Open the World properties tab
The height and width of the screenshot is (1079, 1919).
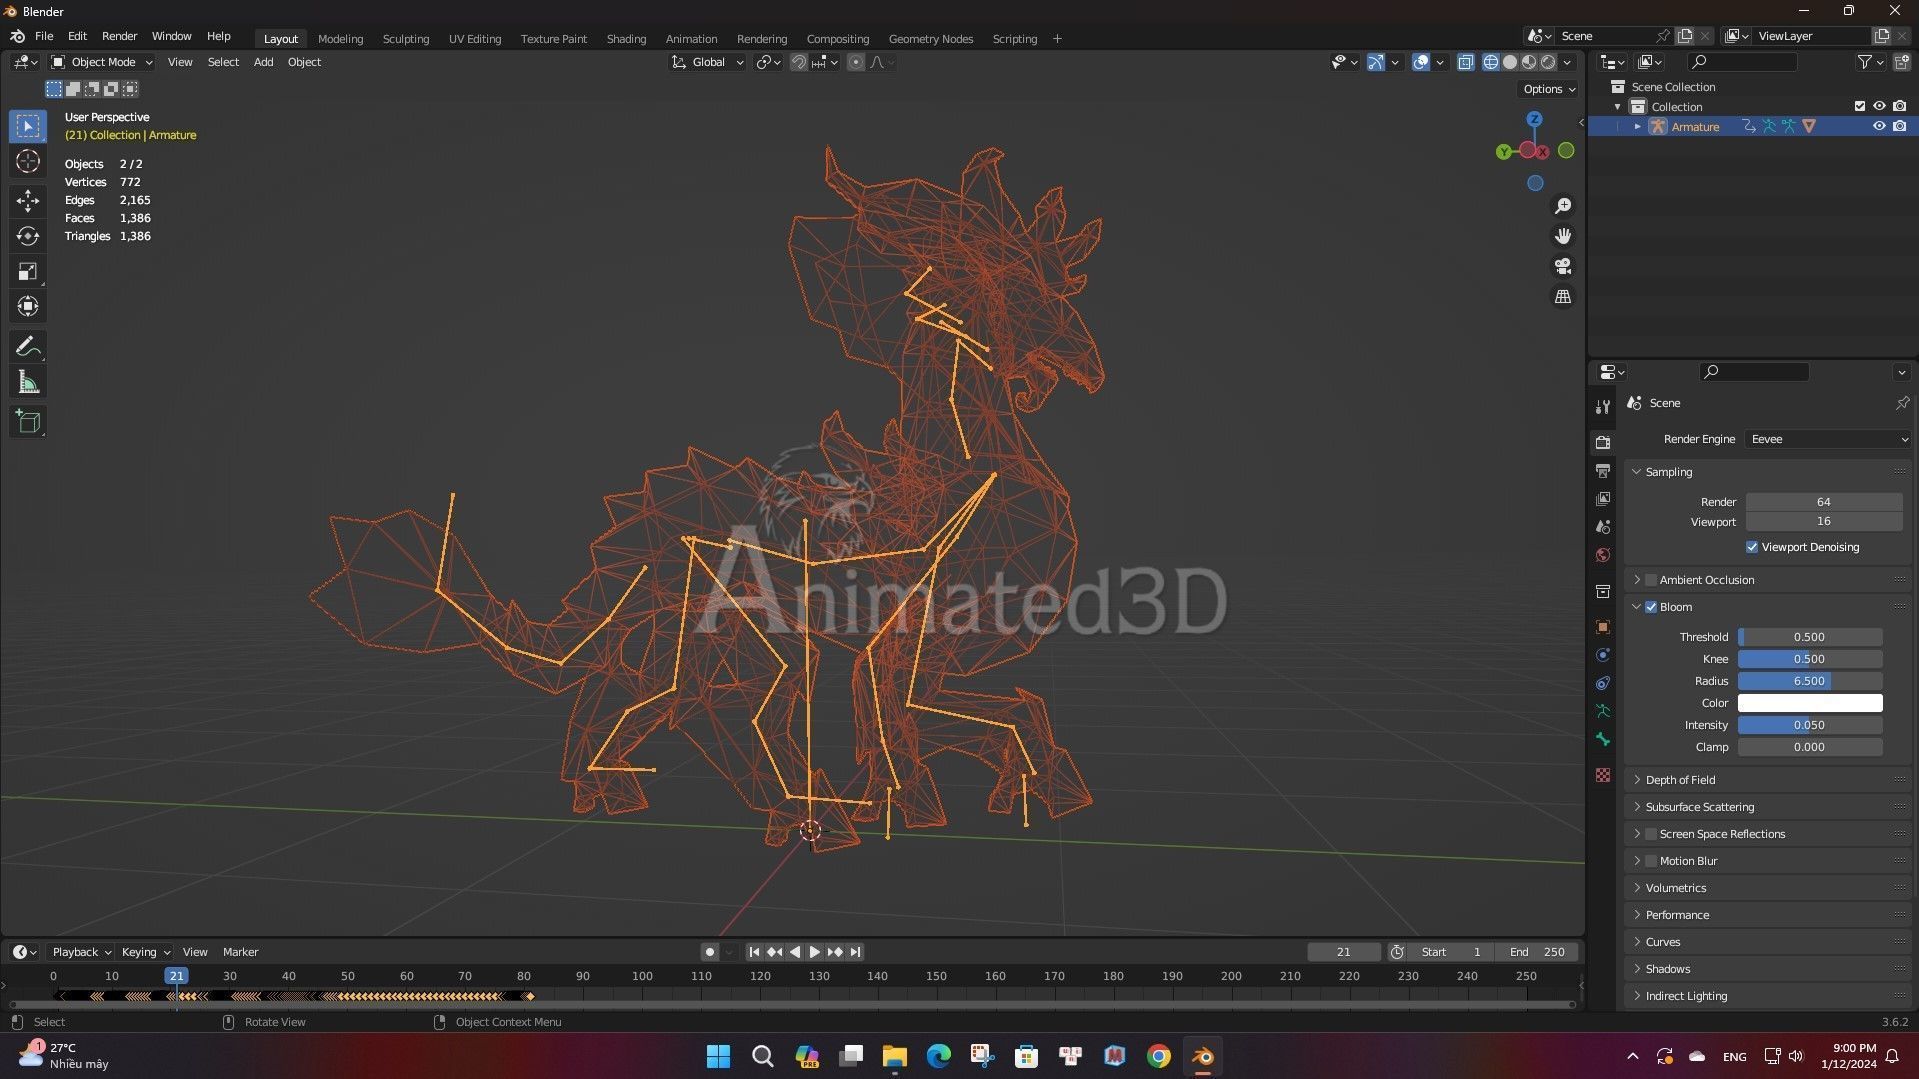point(1603,555)
